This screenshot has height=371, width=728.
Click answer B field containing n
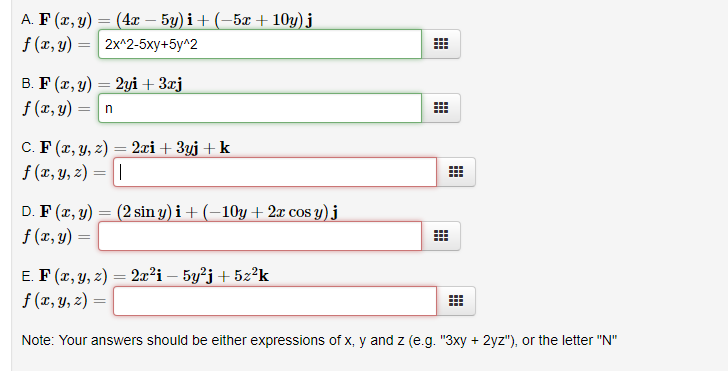[x=260, y=108]
